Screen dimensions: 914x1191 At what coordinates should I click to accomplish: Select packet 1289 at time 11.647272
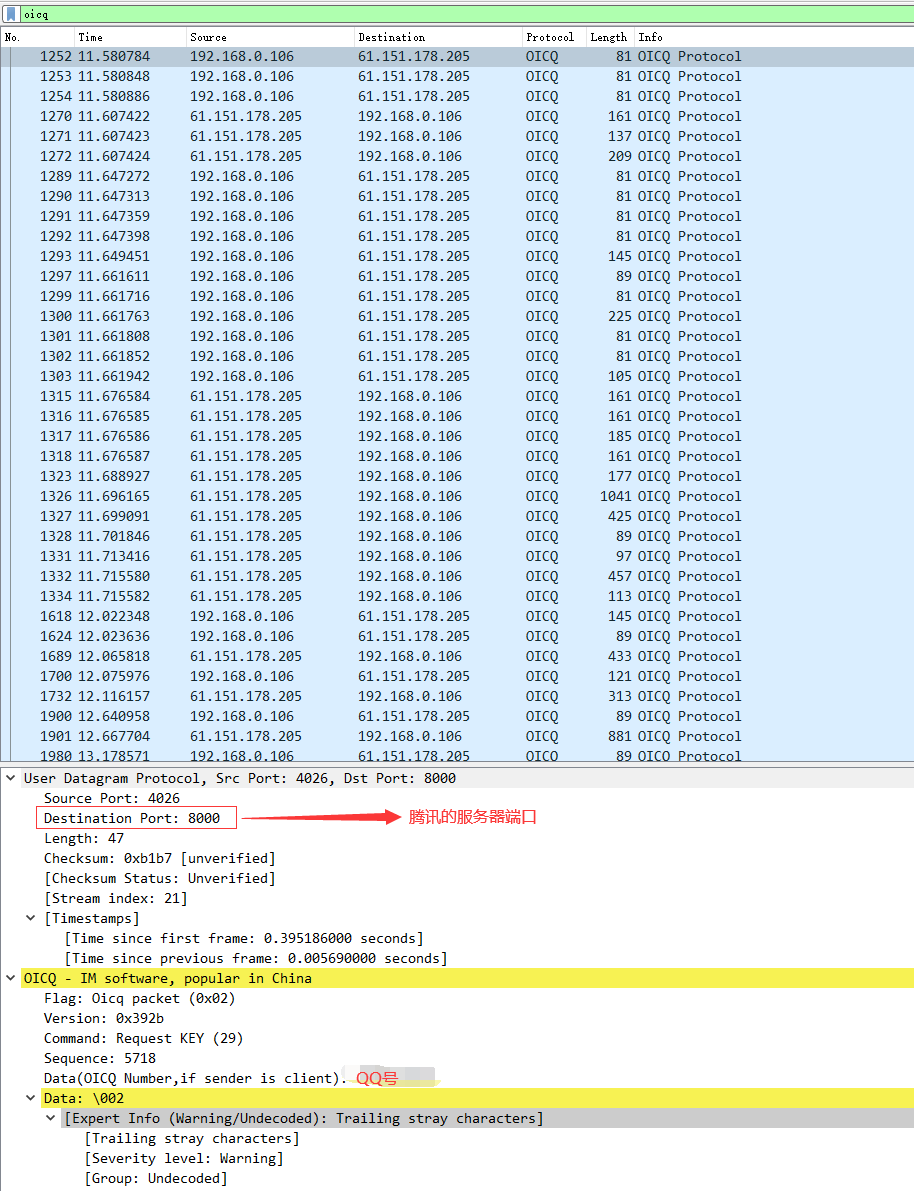(457, 176)
